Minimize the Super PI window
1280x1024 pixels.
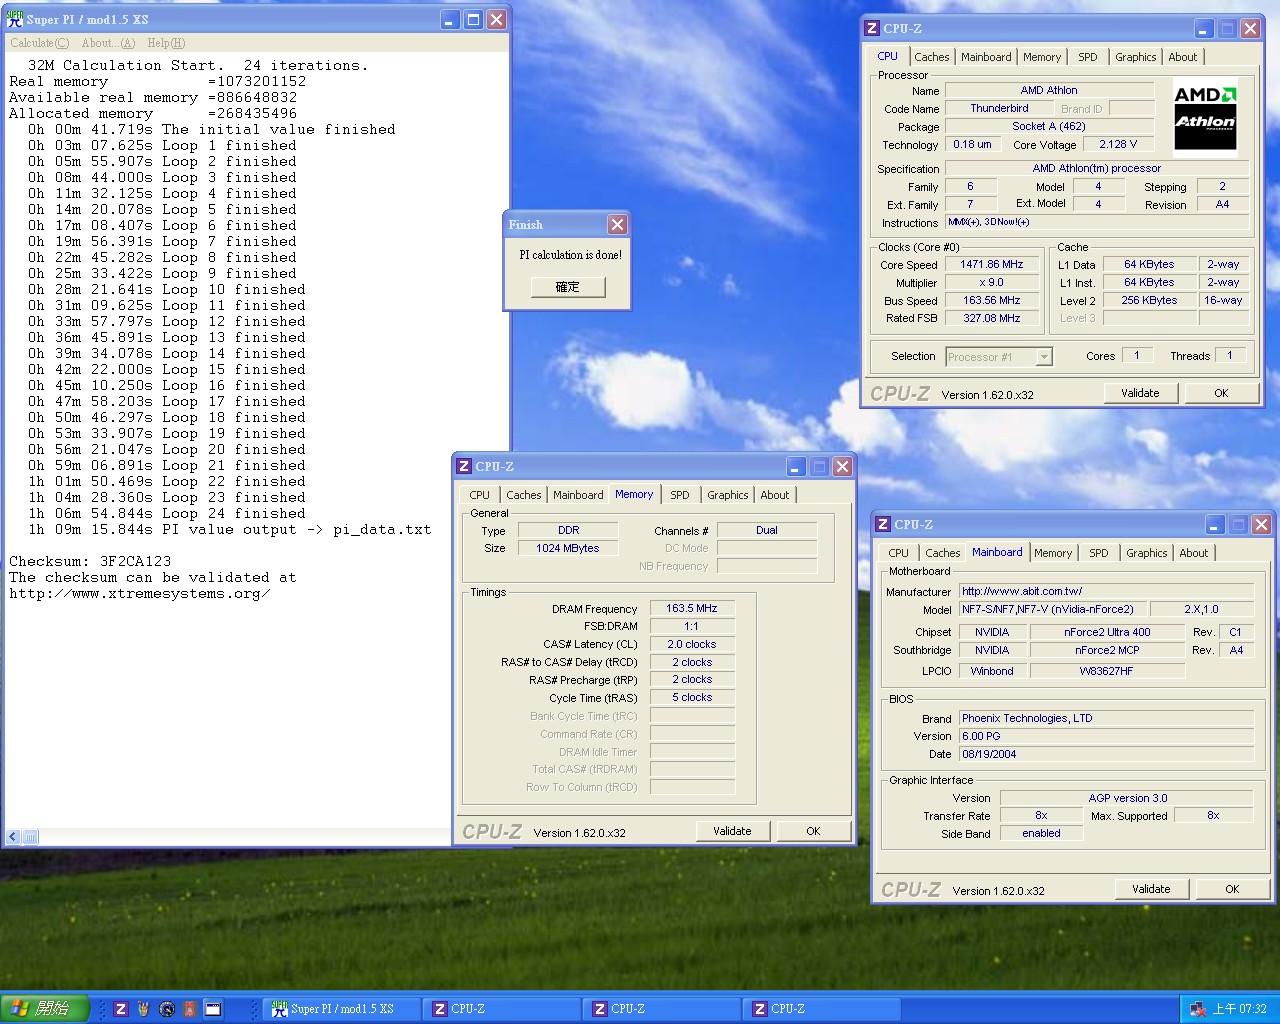(450, 19)
